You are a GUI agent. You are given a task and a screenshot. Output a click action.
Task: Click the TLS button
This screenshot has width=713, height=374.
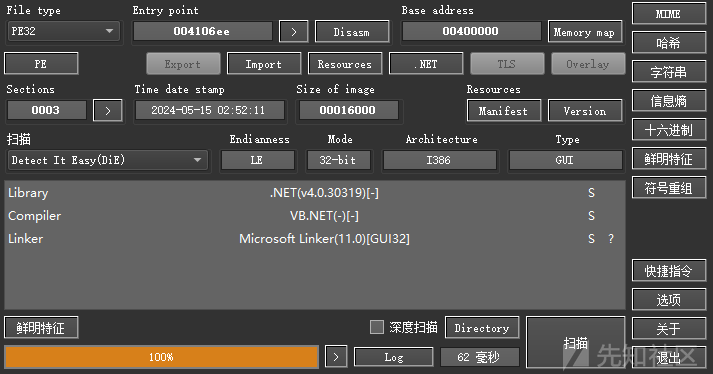(x=507, y=64)
